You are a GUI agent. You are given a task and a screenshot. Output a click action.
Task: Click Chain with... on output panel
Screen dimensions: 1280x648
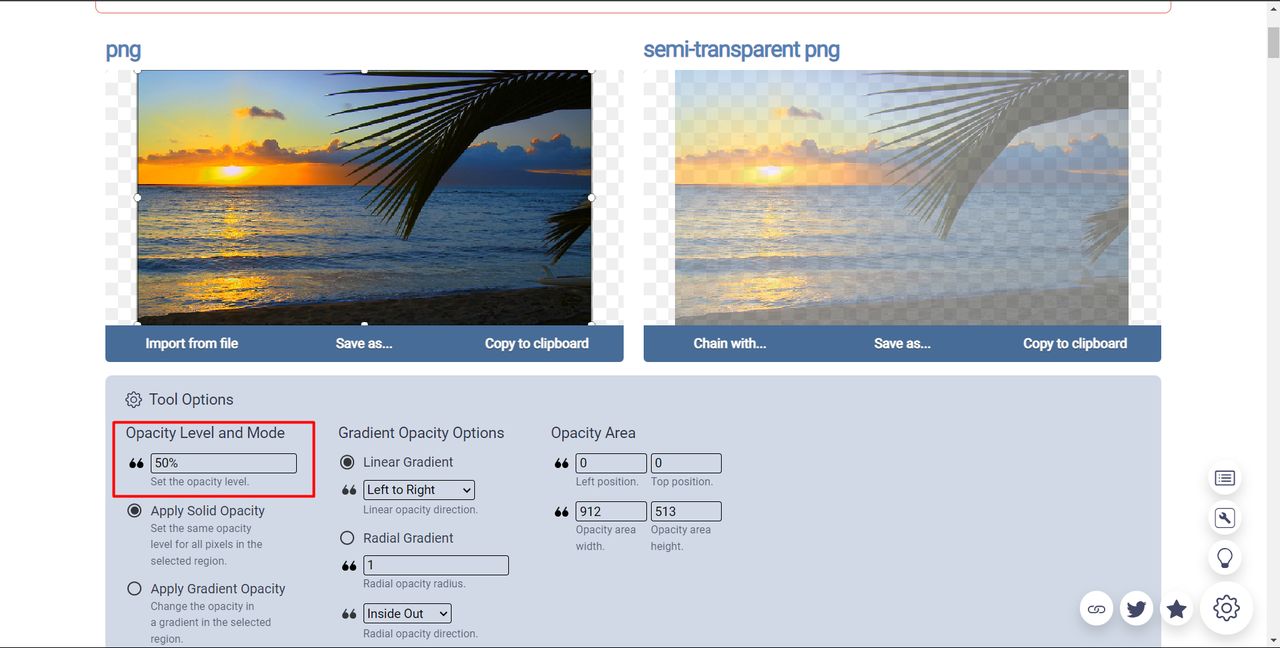pyautogui.click(x=729, y=343)
